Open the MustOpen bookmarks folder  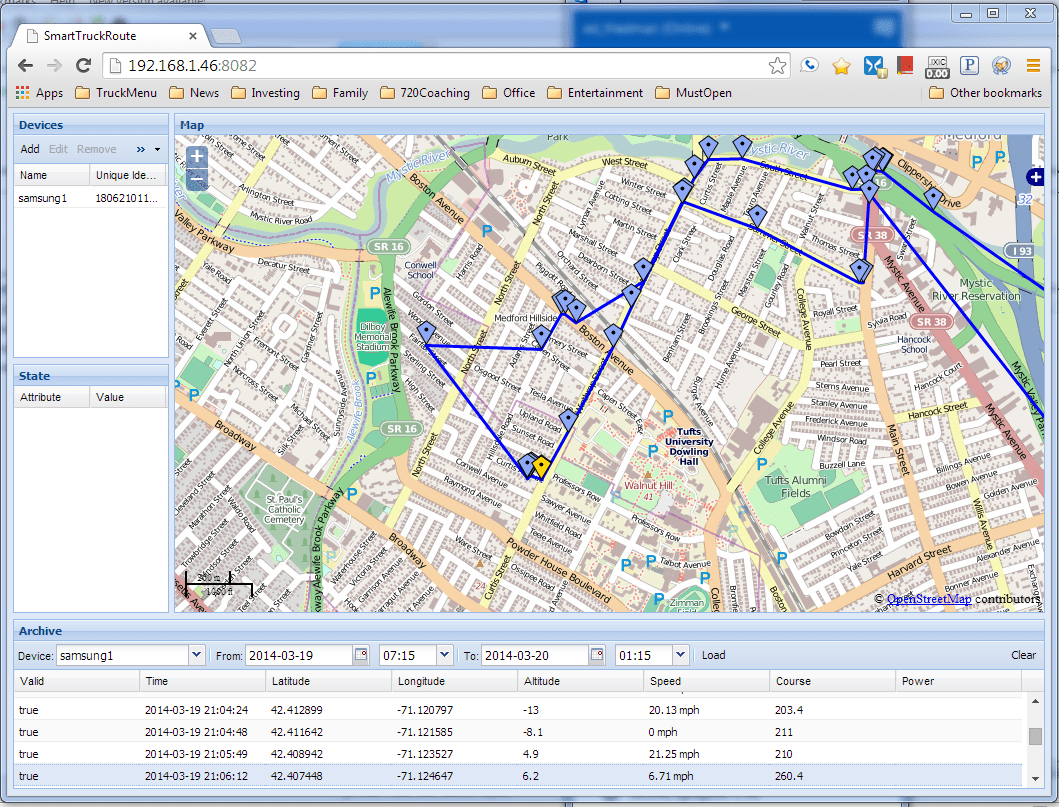(694, 93)
